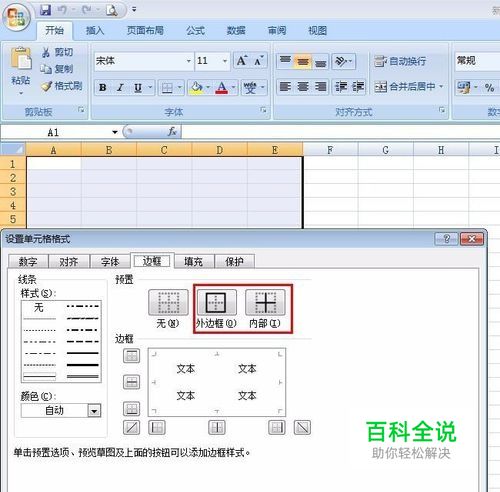Screen dimensions: 500x492
Task: Open the 对齐 tab in the dialog
Action: [69, 262]
